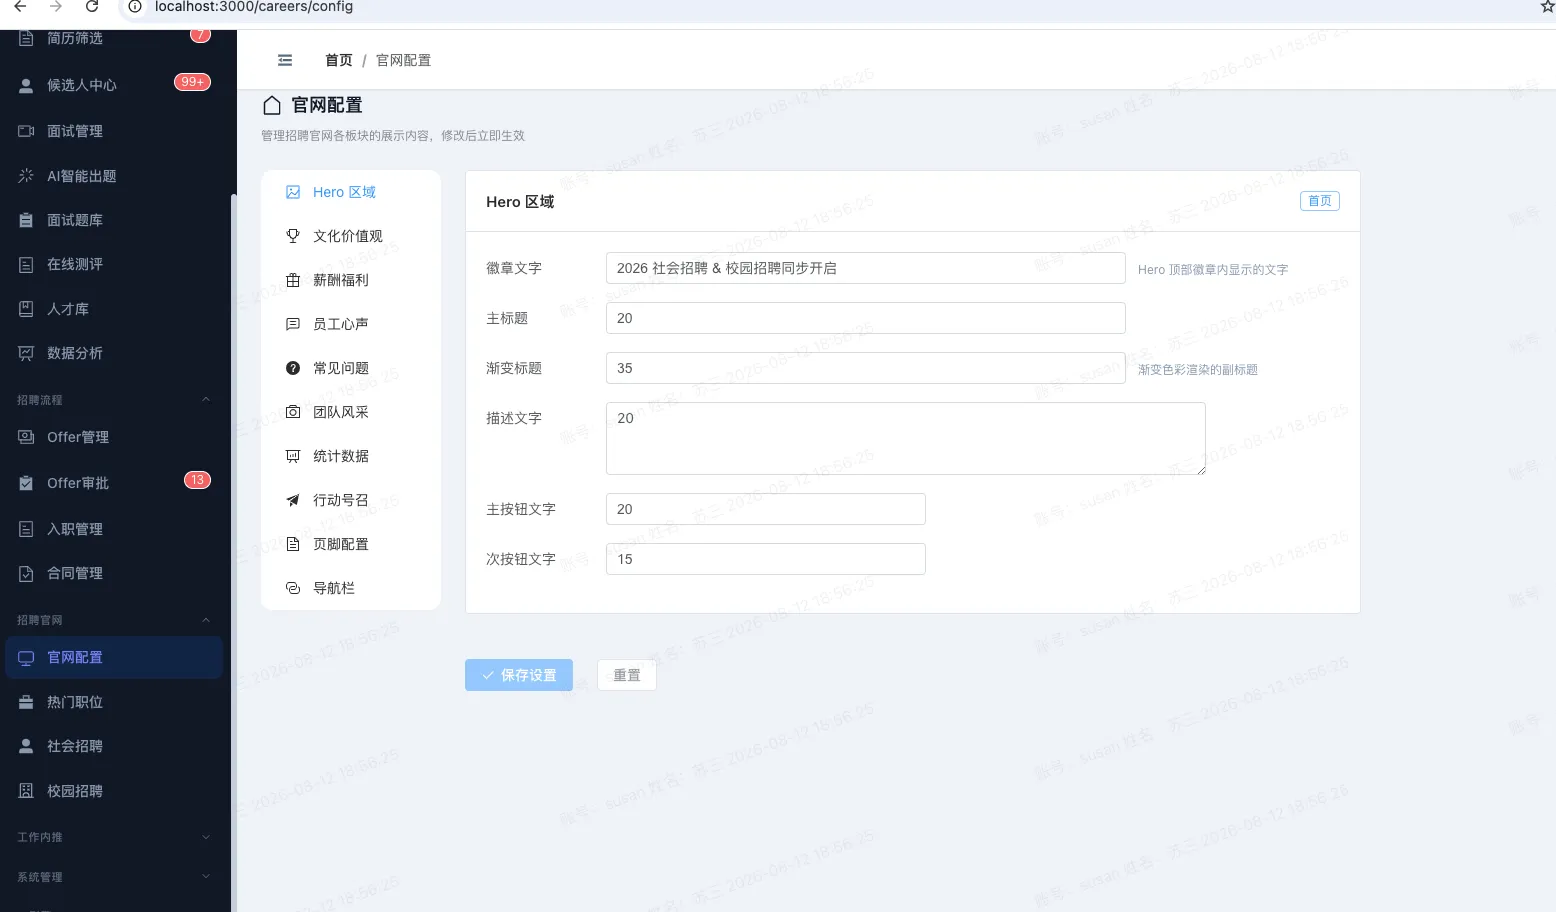Image resolution: width=1556 pixels, height=912 pixels.
Task: Click the 官网配置 monitor icon
Action: [26, 657]
